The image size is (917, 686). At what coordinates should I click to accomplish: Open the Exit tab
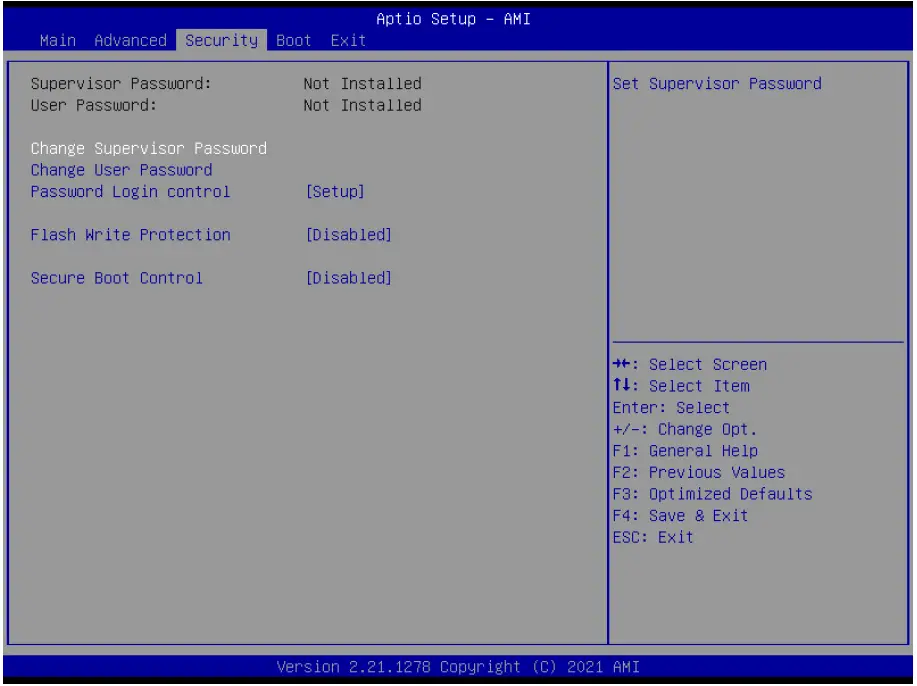(x=349, y=41)
